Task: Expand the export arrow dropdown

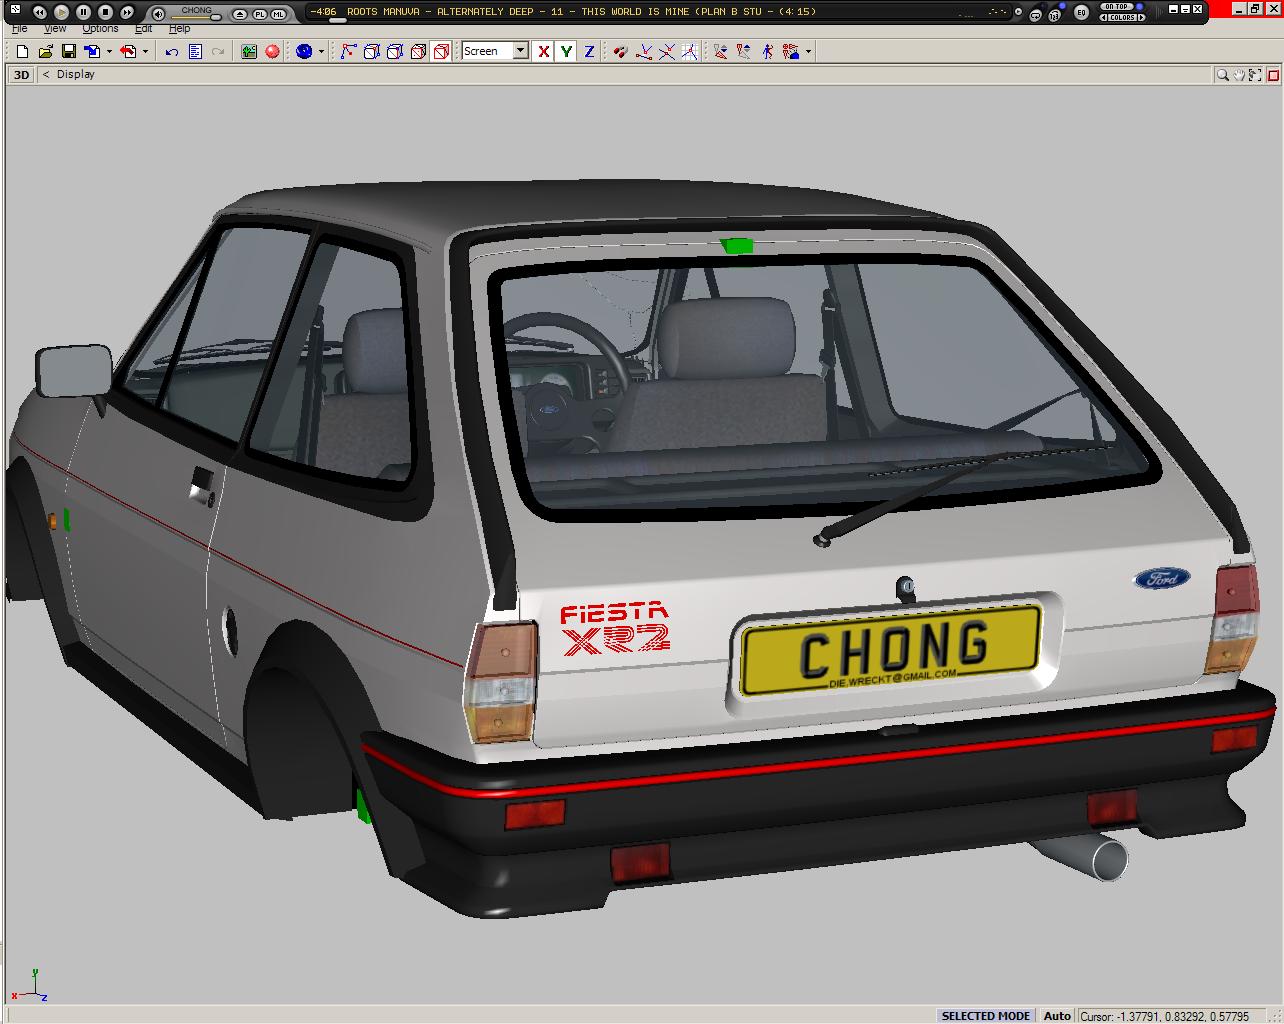Action: coord(145,51)
